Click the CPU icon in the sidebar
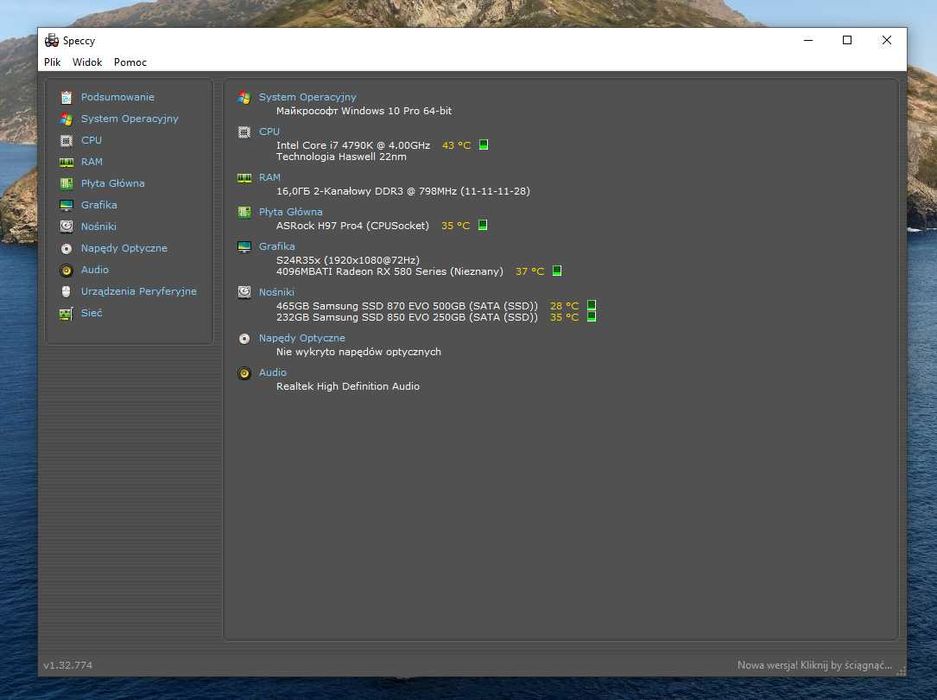This screenshot has width=937, height=700. (x=66, y=140)
